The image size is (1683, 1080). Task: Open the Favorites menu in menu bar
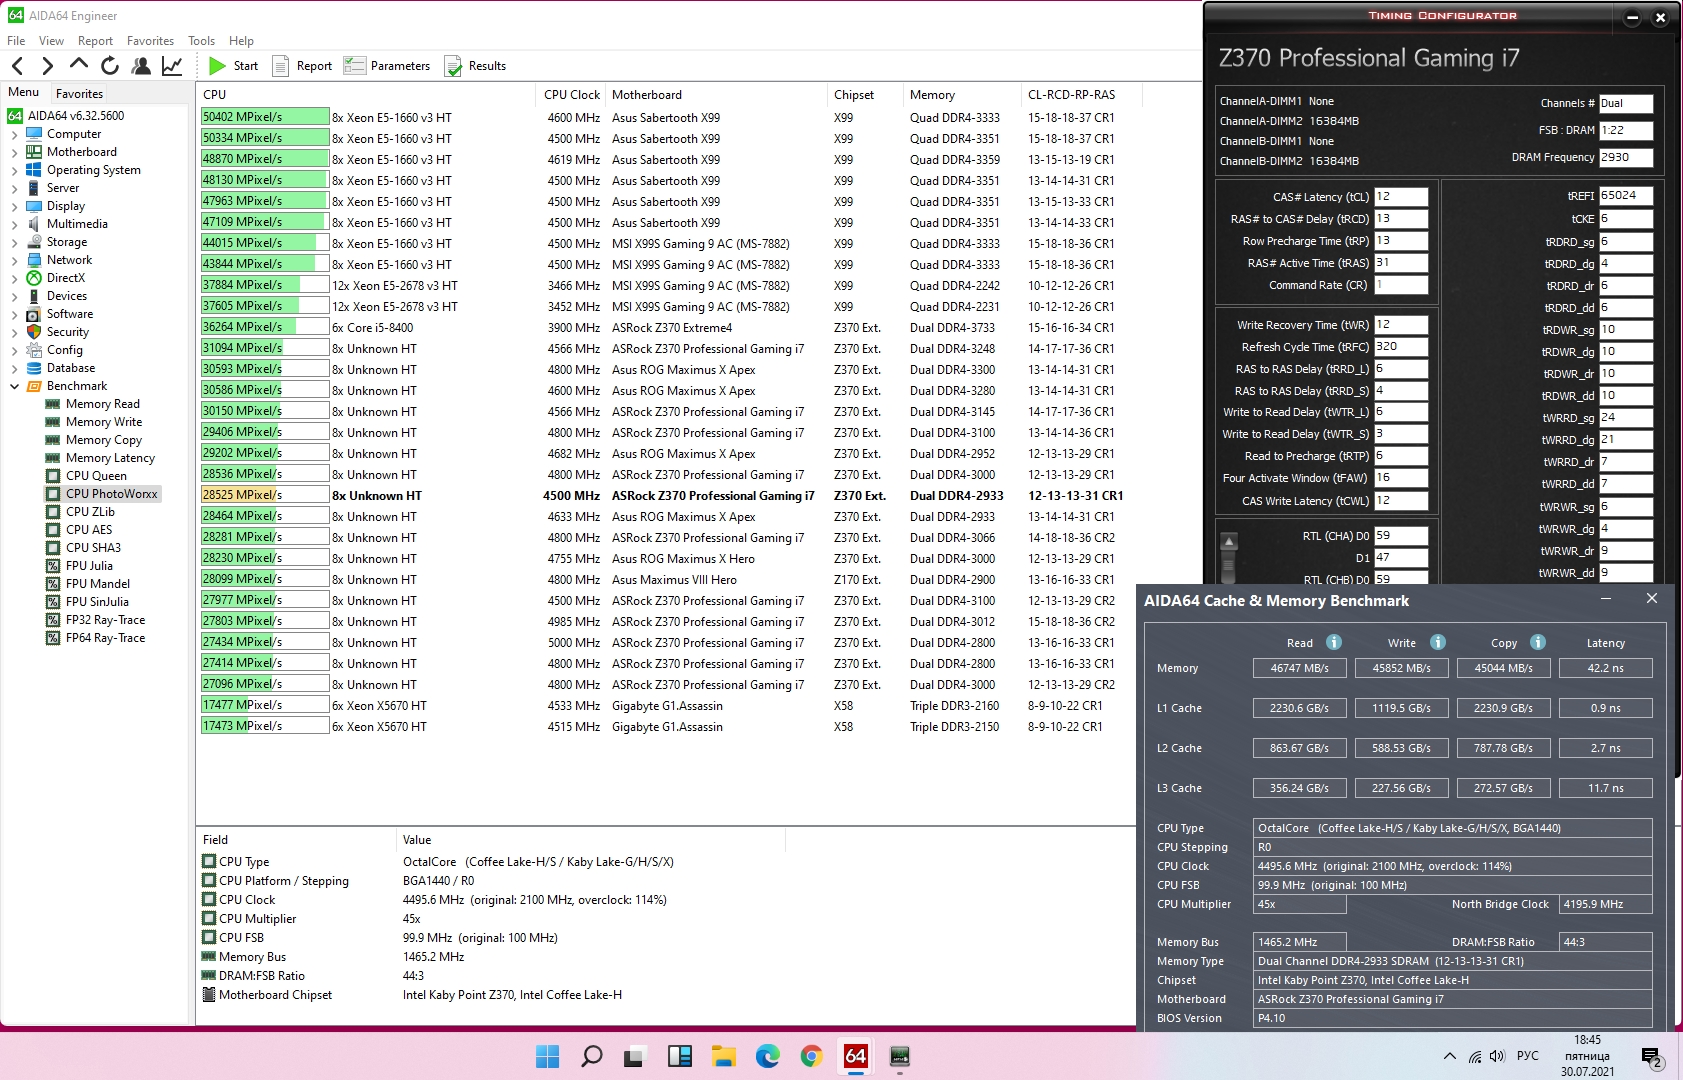(x=150, y=41)
